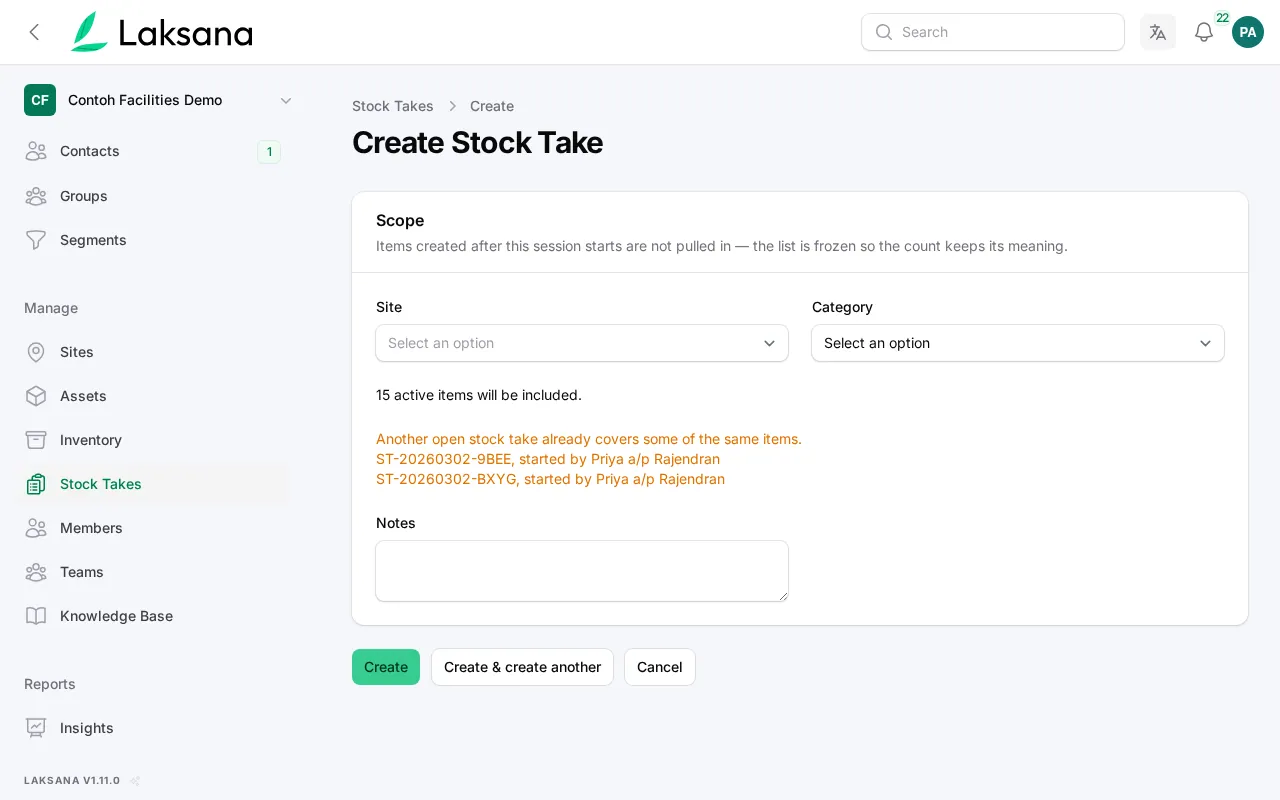Screen dimensions: 1280x800
Task: Click the notification count badge 22
Action: point(1222,18)
